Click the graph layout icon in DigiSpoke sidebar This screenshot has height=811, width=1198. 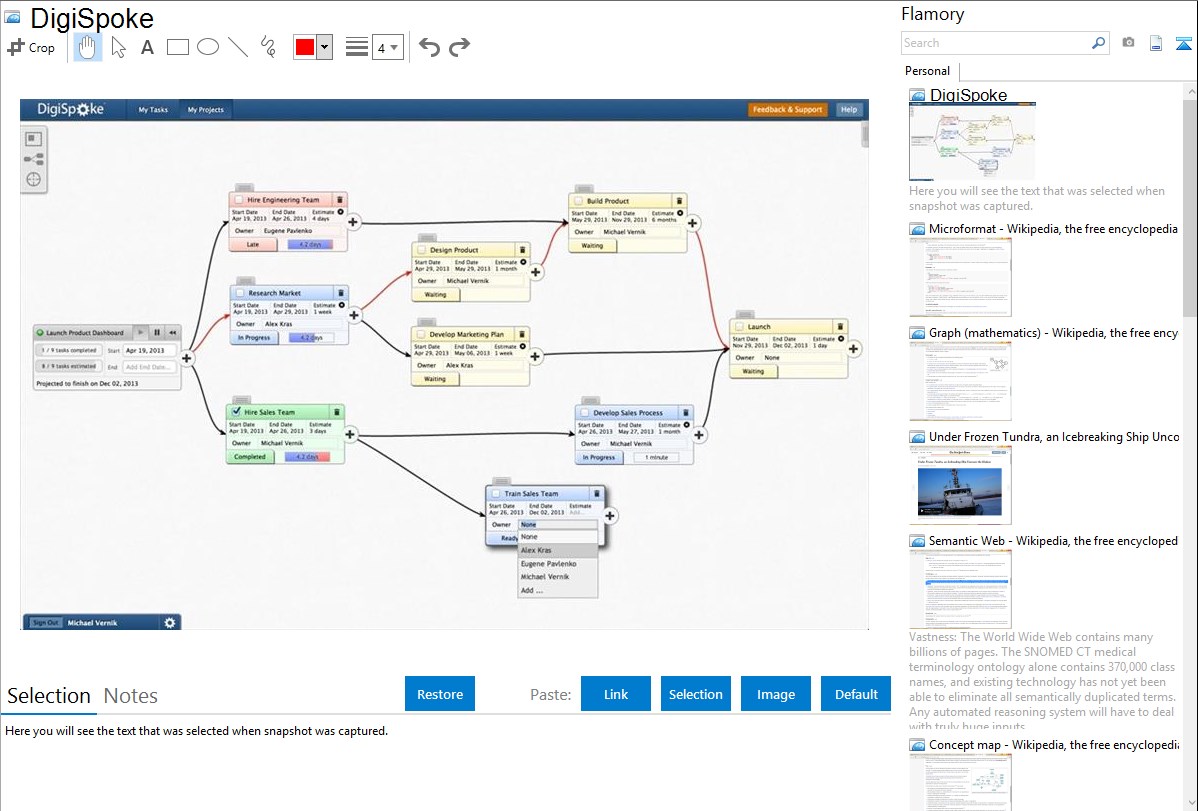34,159
